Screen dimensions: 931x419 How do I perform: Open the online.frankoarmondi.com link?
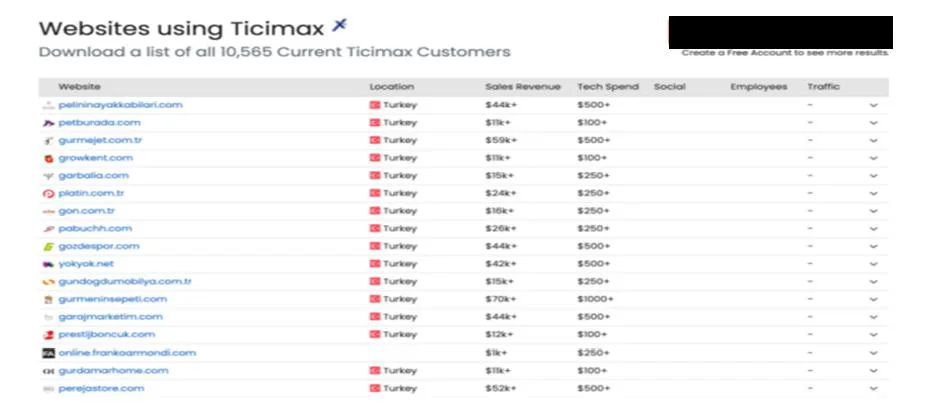127,353
